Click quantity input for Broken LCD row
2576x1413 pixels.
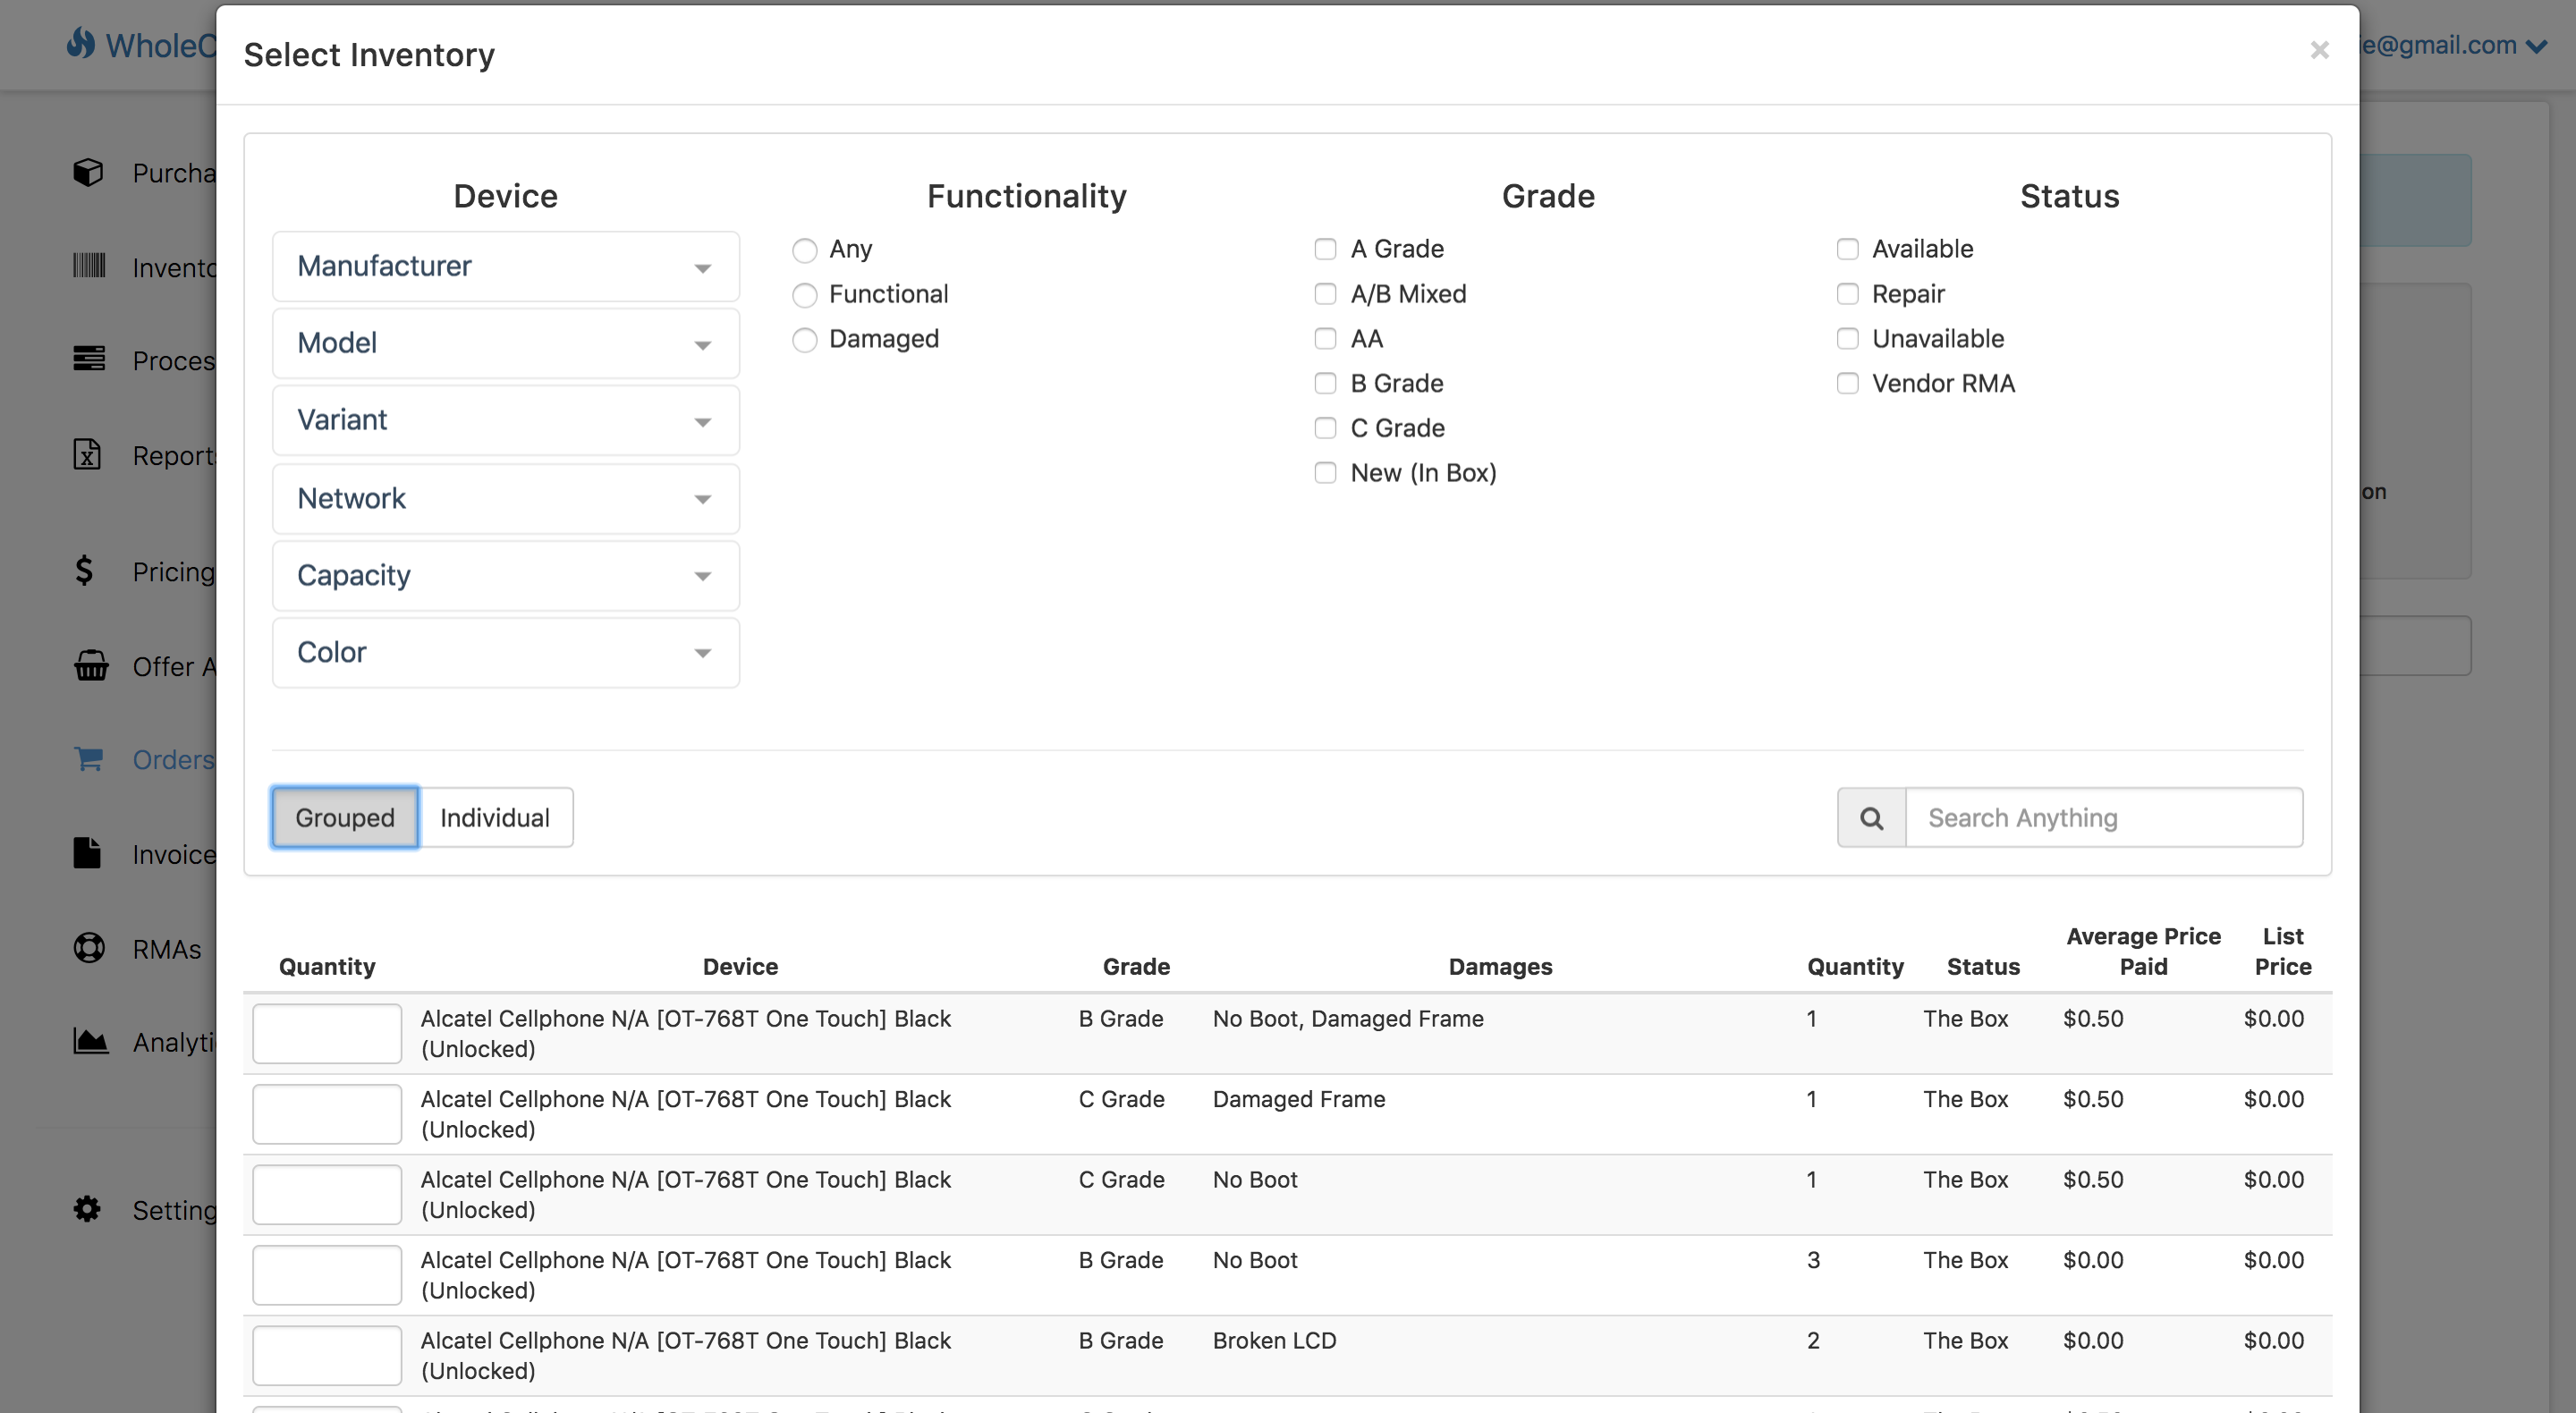[327, 1356]
